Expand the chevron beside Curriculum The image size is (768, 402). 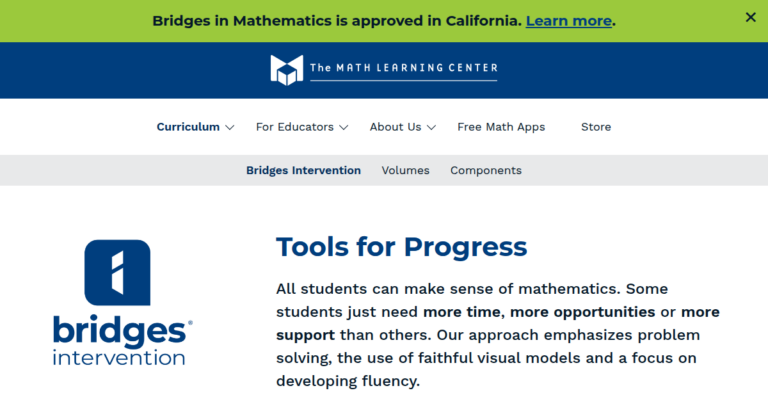click(229, 127)
